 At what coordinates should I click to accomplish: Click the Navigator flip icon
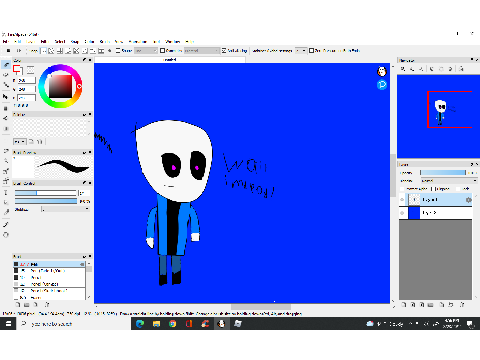click(461, 69)
